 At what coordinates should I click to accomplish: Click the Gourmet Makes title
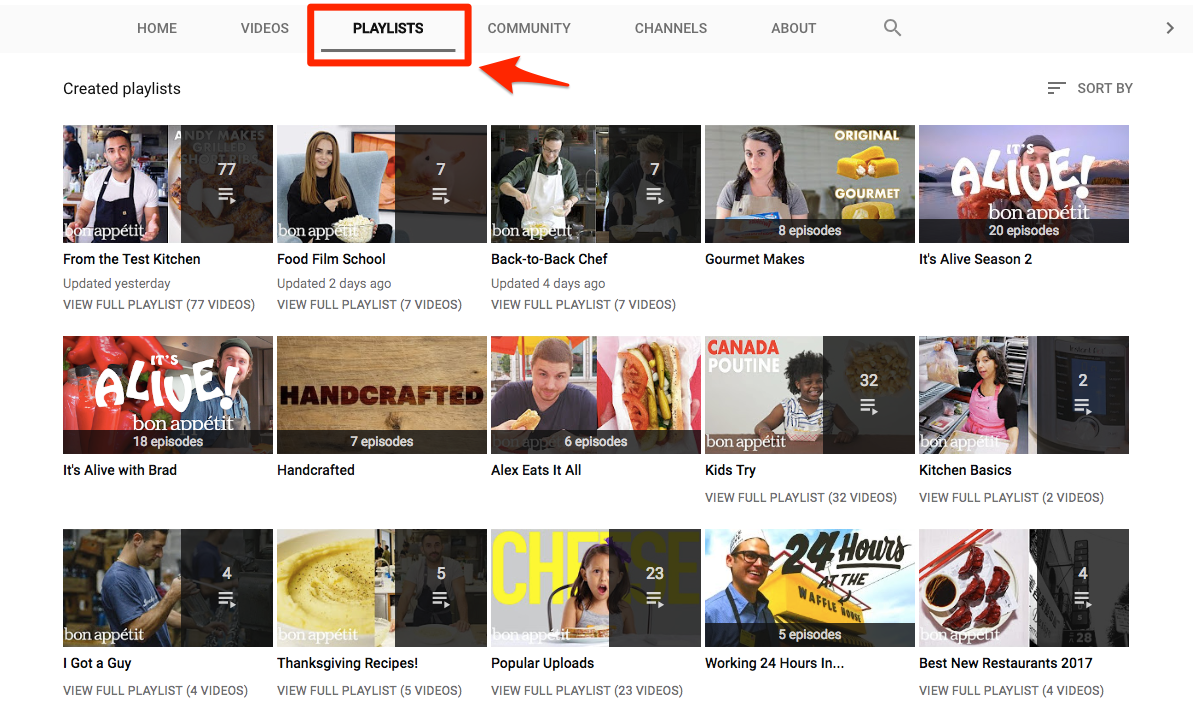click(x=755, y=260)
